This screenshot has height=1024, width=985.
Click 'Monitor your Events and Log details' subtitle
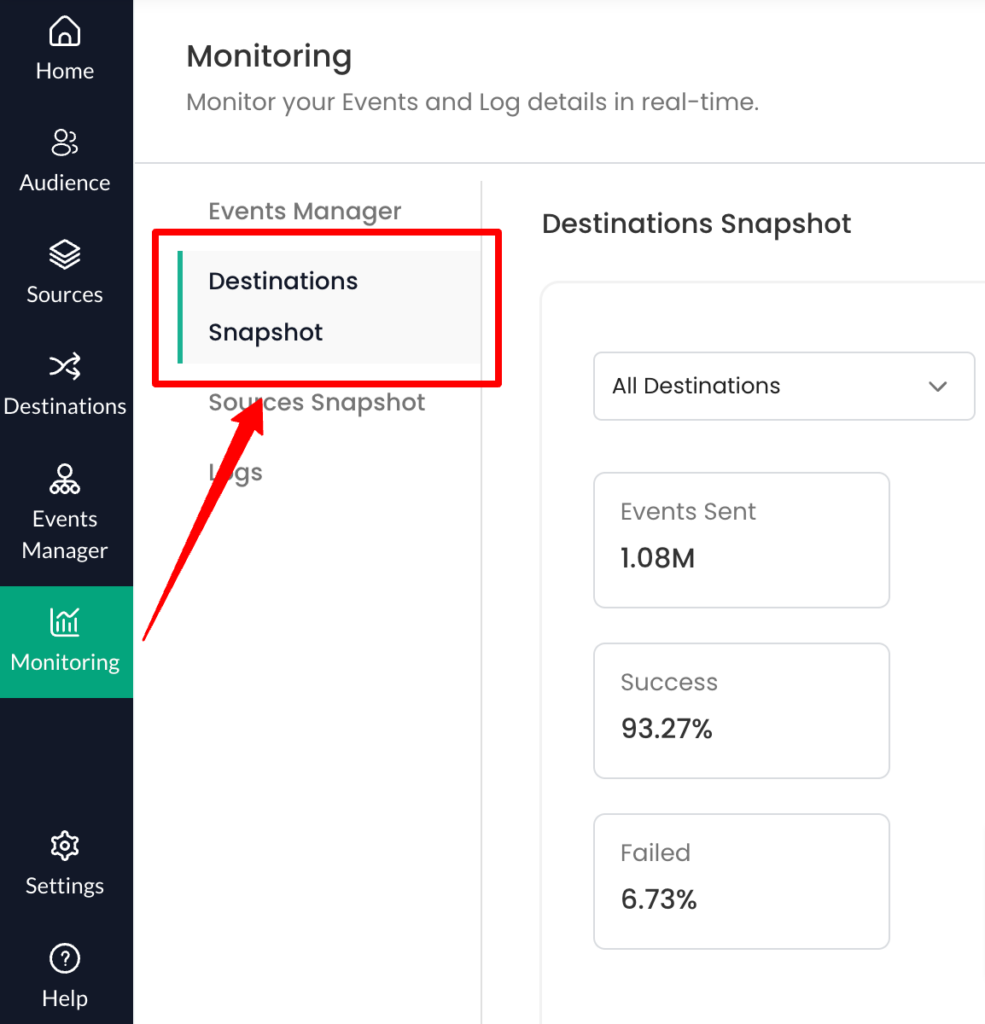(472, 103)
